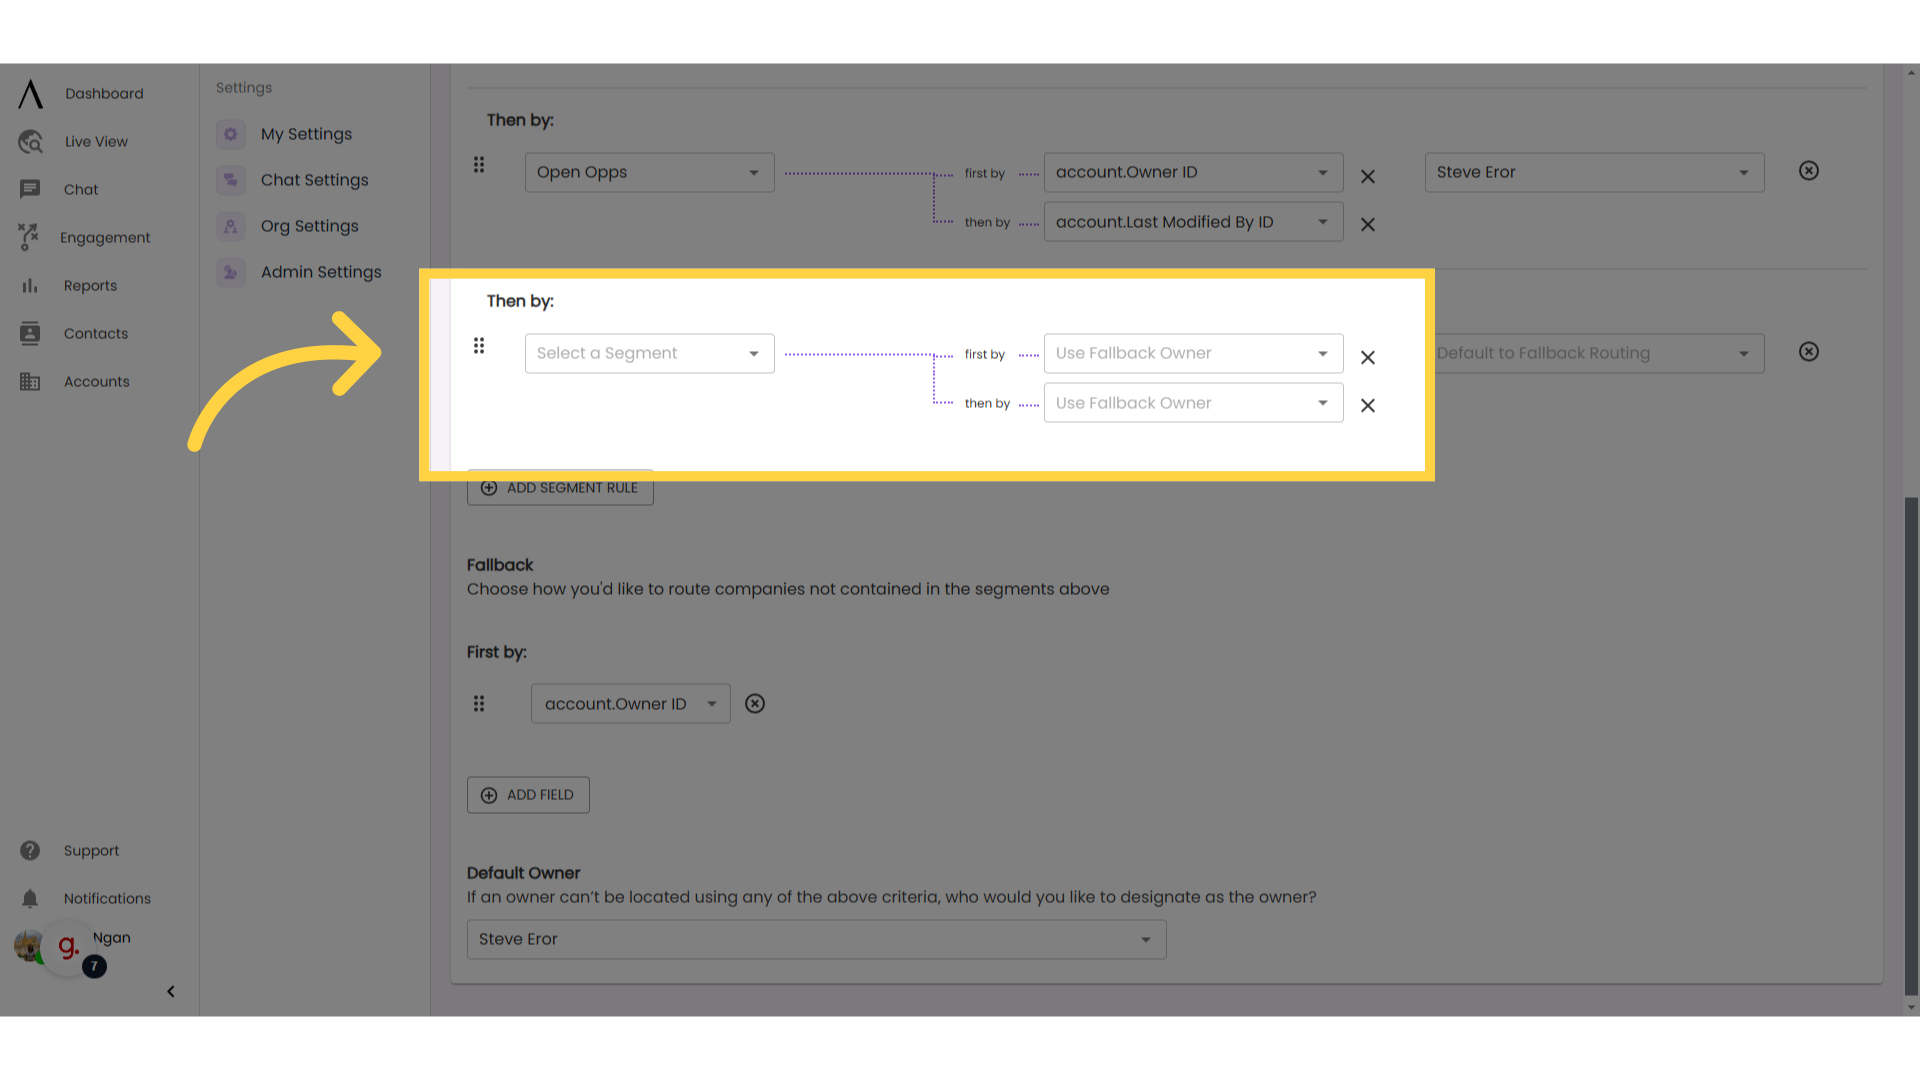Open account.Last Modified By ID dropdown
Image resolution: width=1920 pixels, height=1080 pixels.
point(1193,222)
